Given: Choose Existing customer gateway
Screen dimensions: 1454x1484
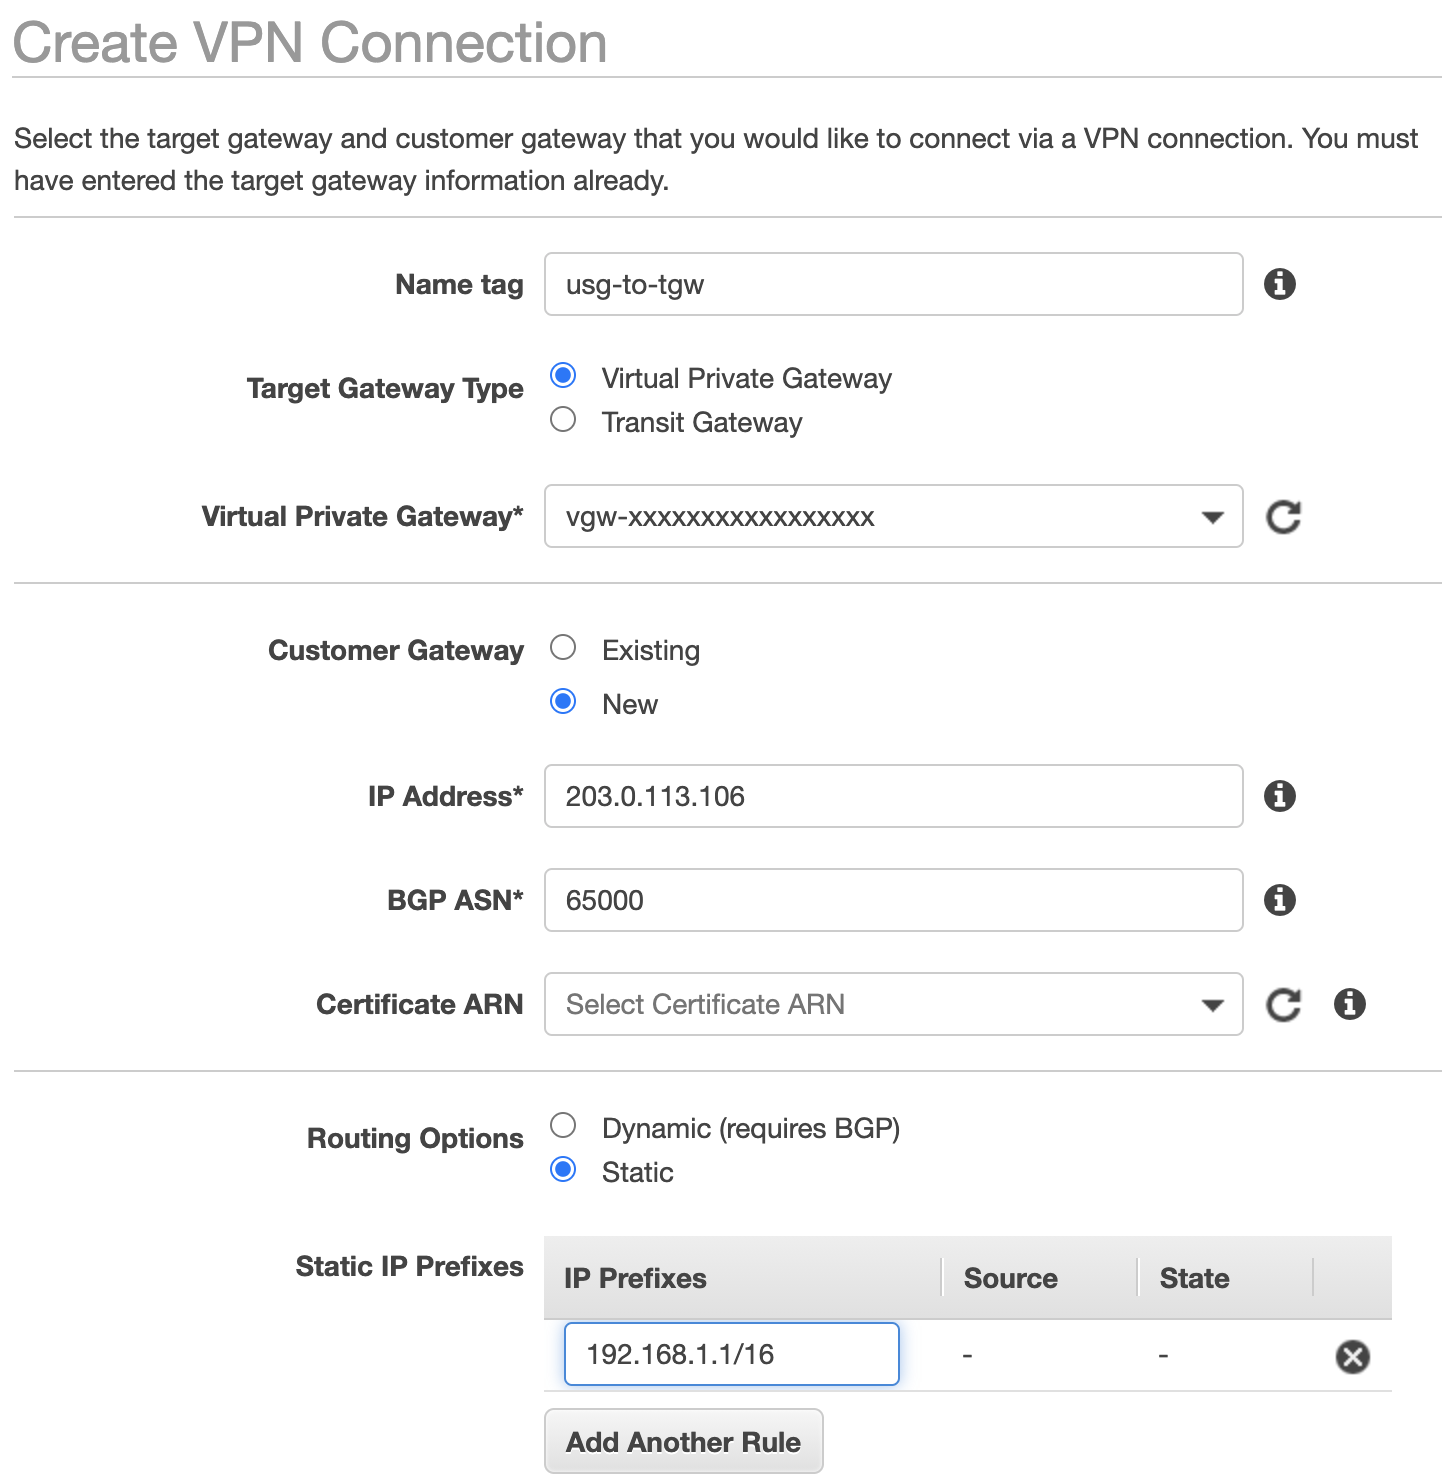Looking at the screenshot, I should (x=563, y=647).
